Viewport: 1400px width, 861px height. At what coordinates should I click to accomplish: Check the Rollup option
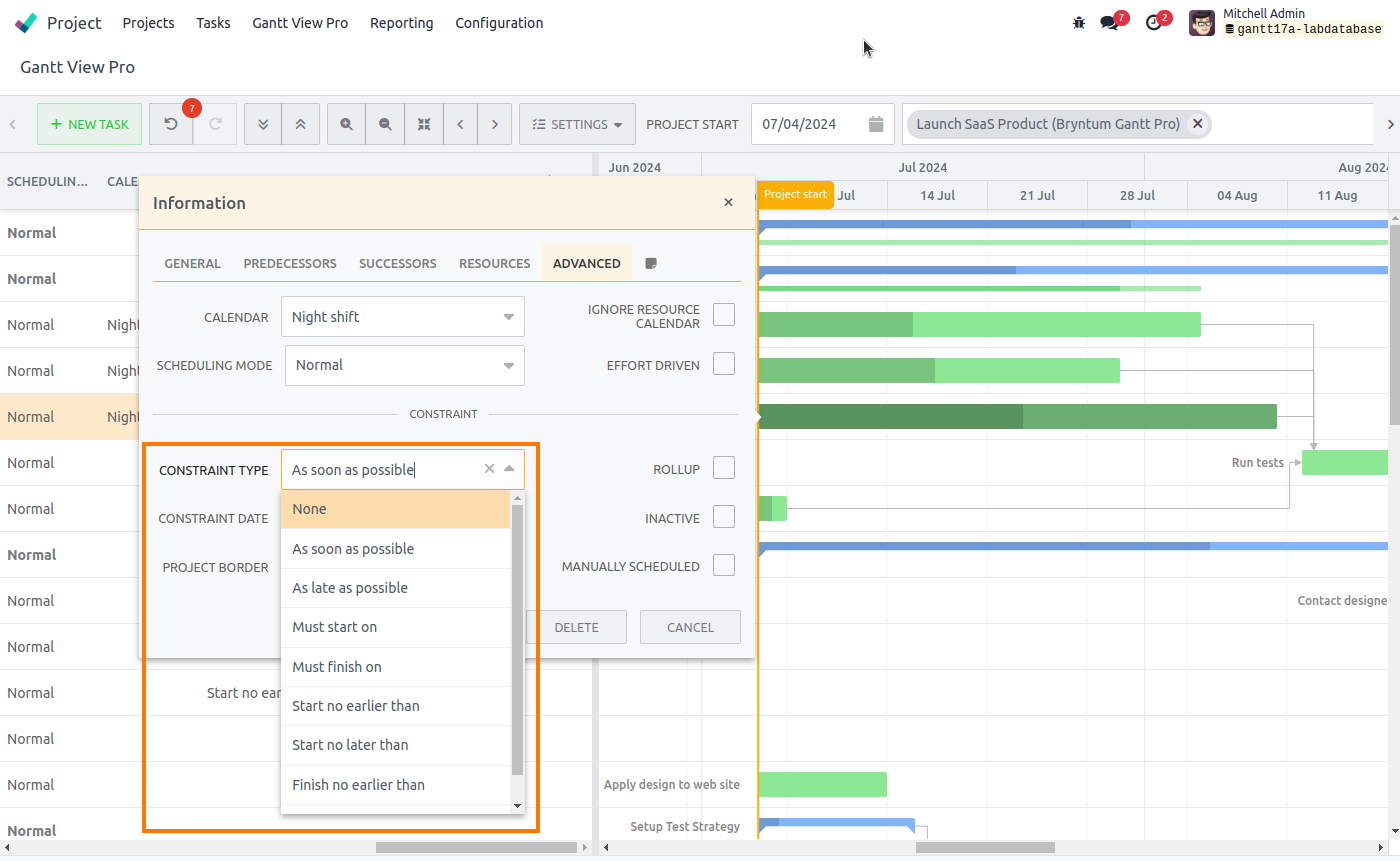click(x=723, y=467)
